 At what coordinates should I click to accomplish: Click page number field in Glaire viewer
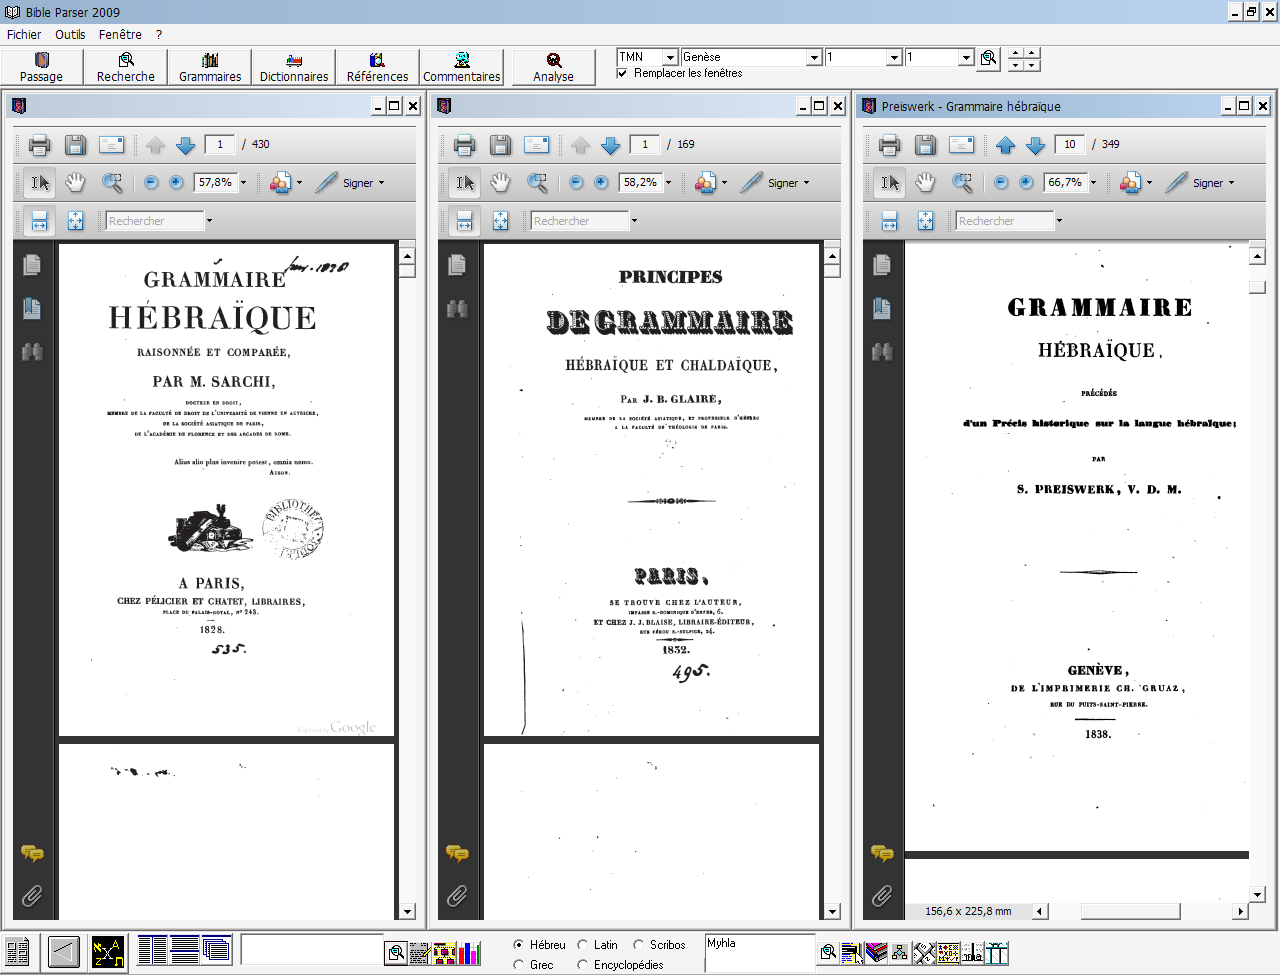tap(645, 145)
